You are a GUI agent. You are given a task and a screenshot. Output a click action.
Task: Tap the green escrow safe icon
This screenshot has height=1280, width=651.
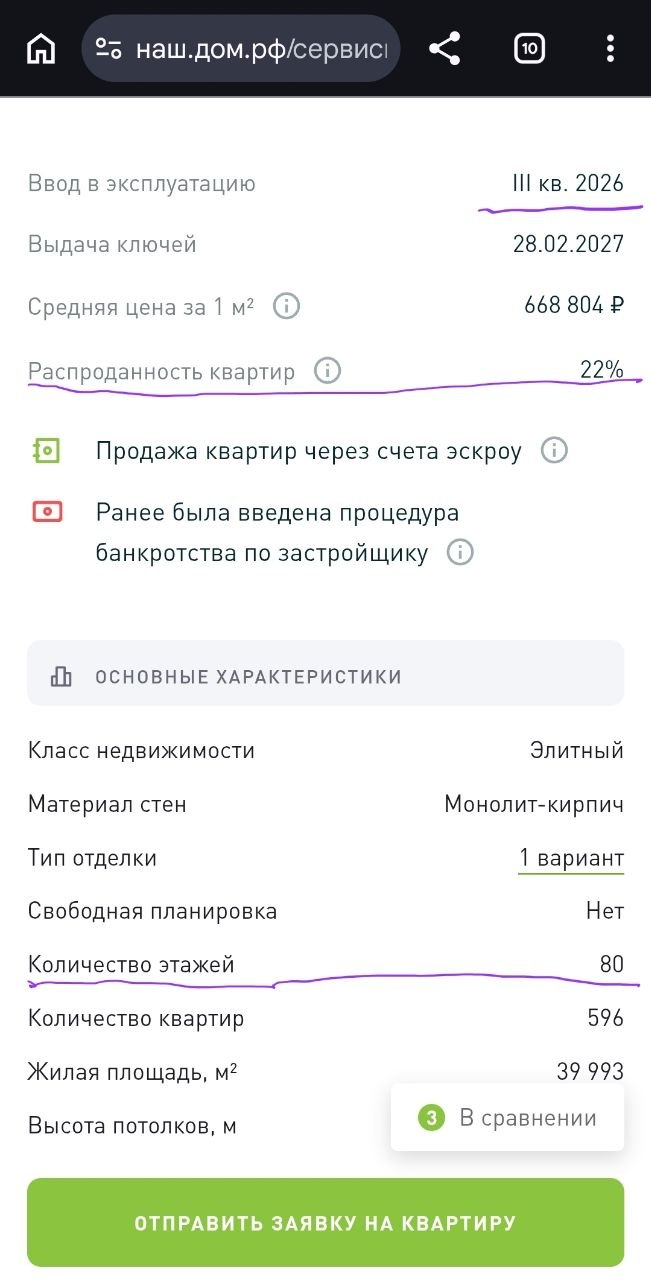coord(46,451)
